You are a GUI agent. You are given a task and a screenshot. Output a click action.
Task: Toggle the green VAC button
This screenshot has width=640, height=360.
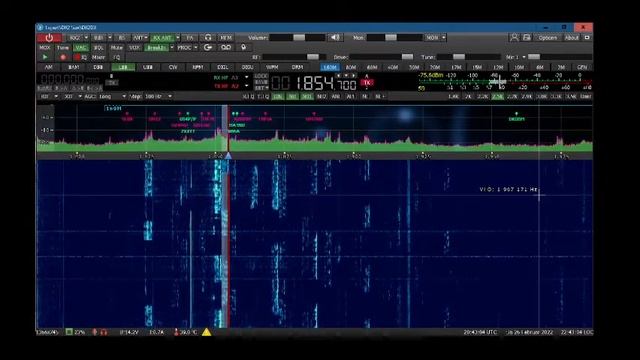tap(80, 48)
